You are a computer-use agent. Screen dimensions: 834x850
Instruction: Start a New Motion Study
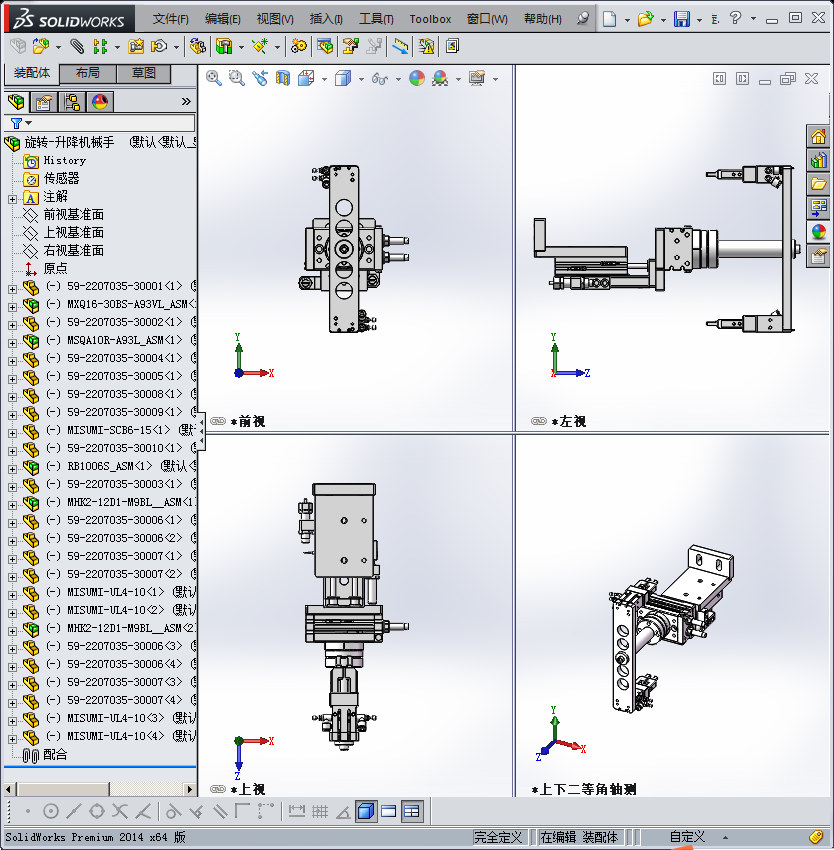point(298,47)
